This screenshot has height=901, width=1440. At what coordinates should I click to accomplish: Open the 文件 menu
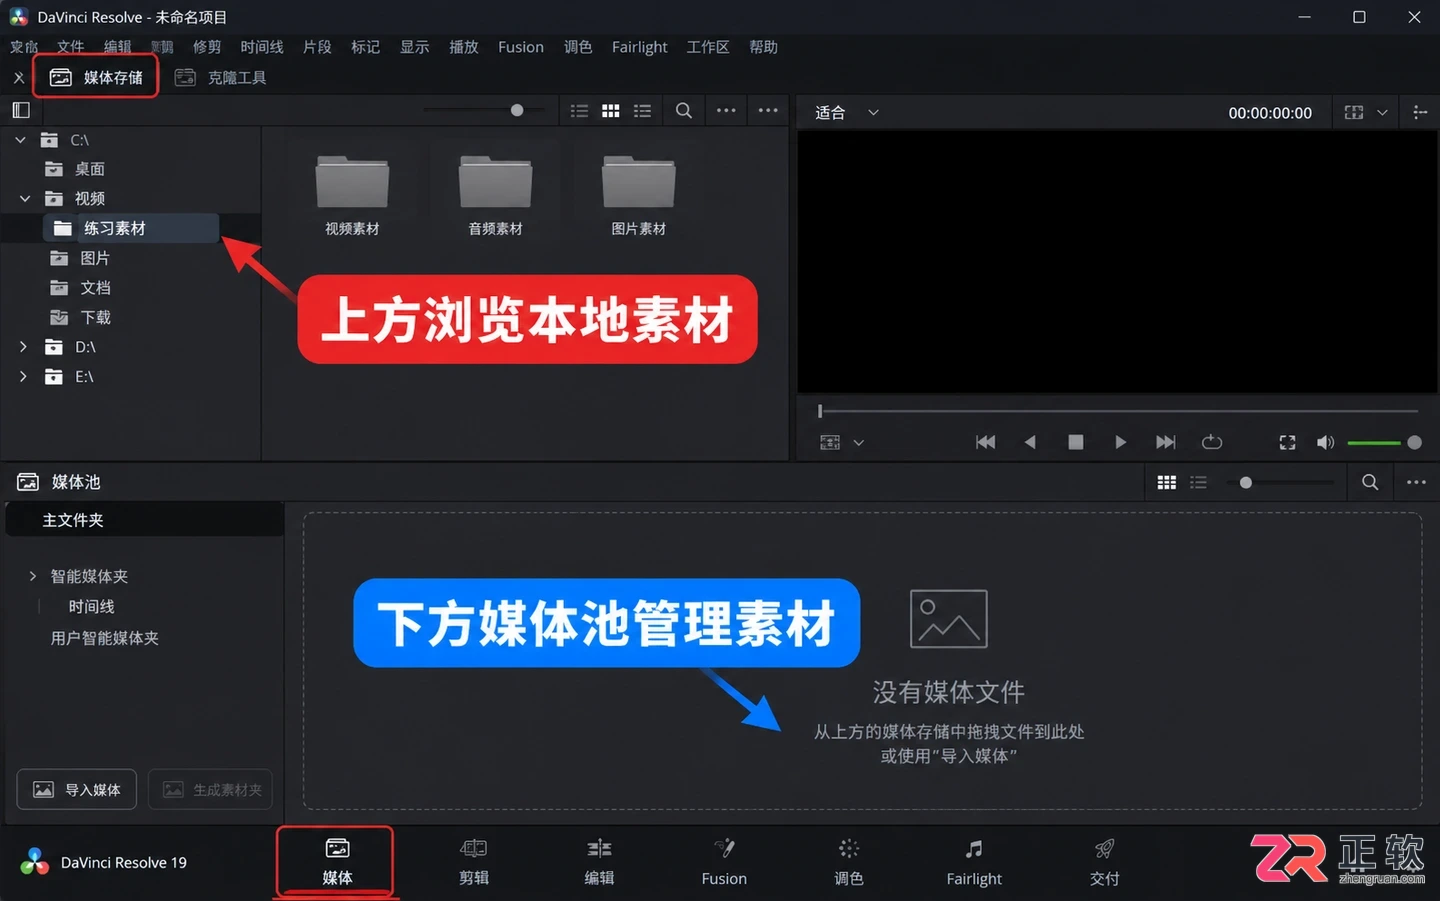pyautogui.click(x=71, y=47)
